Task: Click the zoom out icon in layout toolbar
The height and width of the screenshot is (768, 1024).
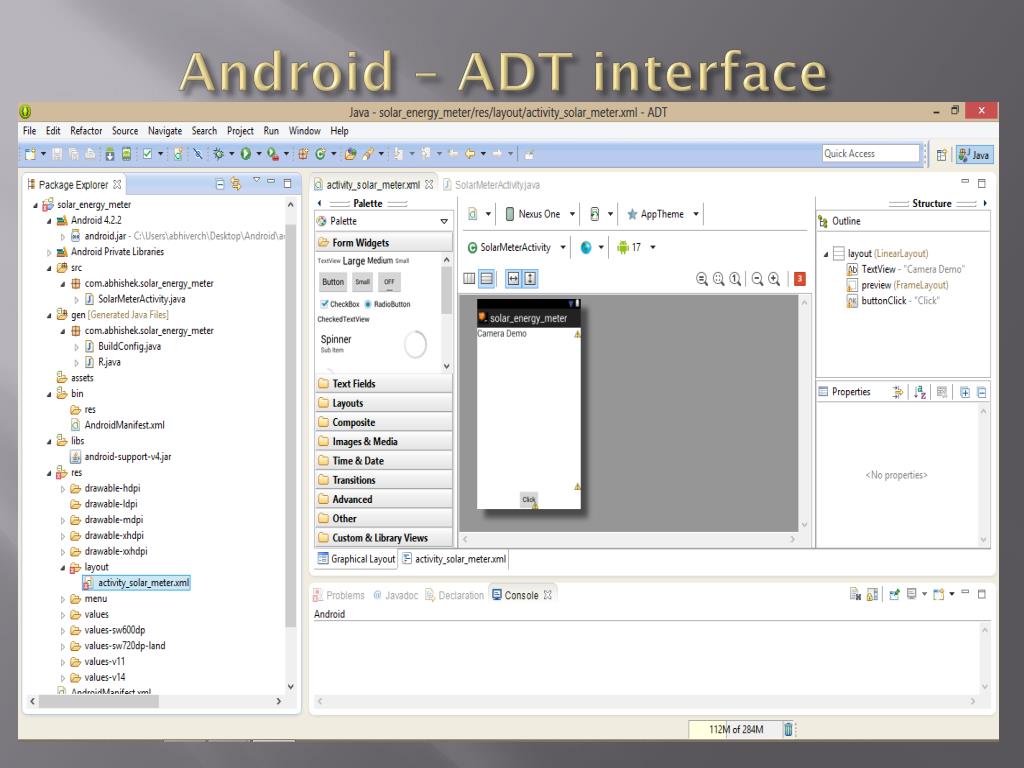Action: (x=758, y=279)
